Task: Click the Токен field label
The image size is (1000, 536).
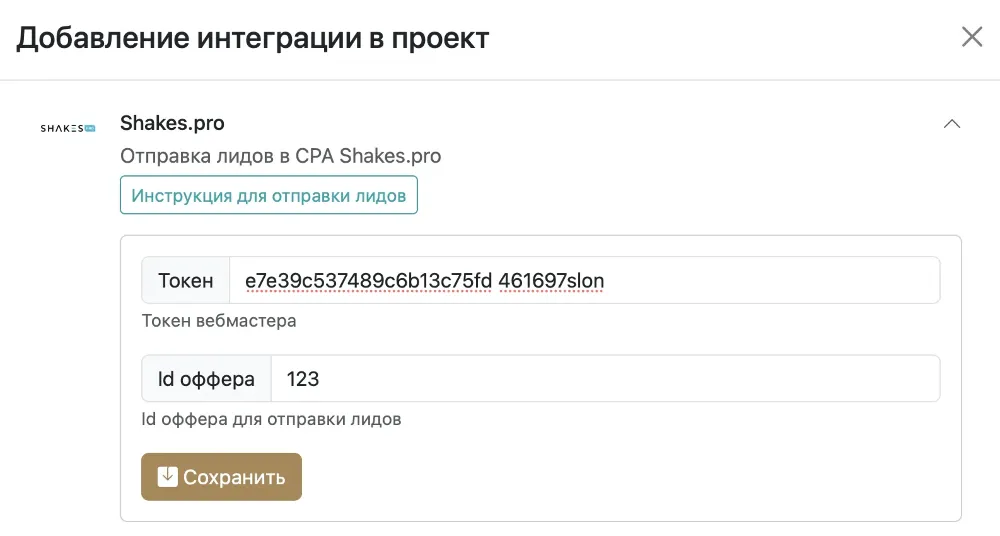Action: [x=186, y=280]
